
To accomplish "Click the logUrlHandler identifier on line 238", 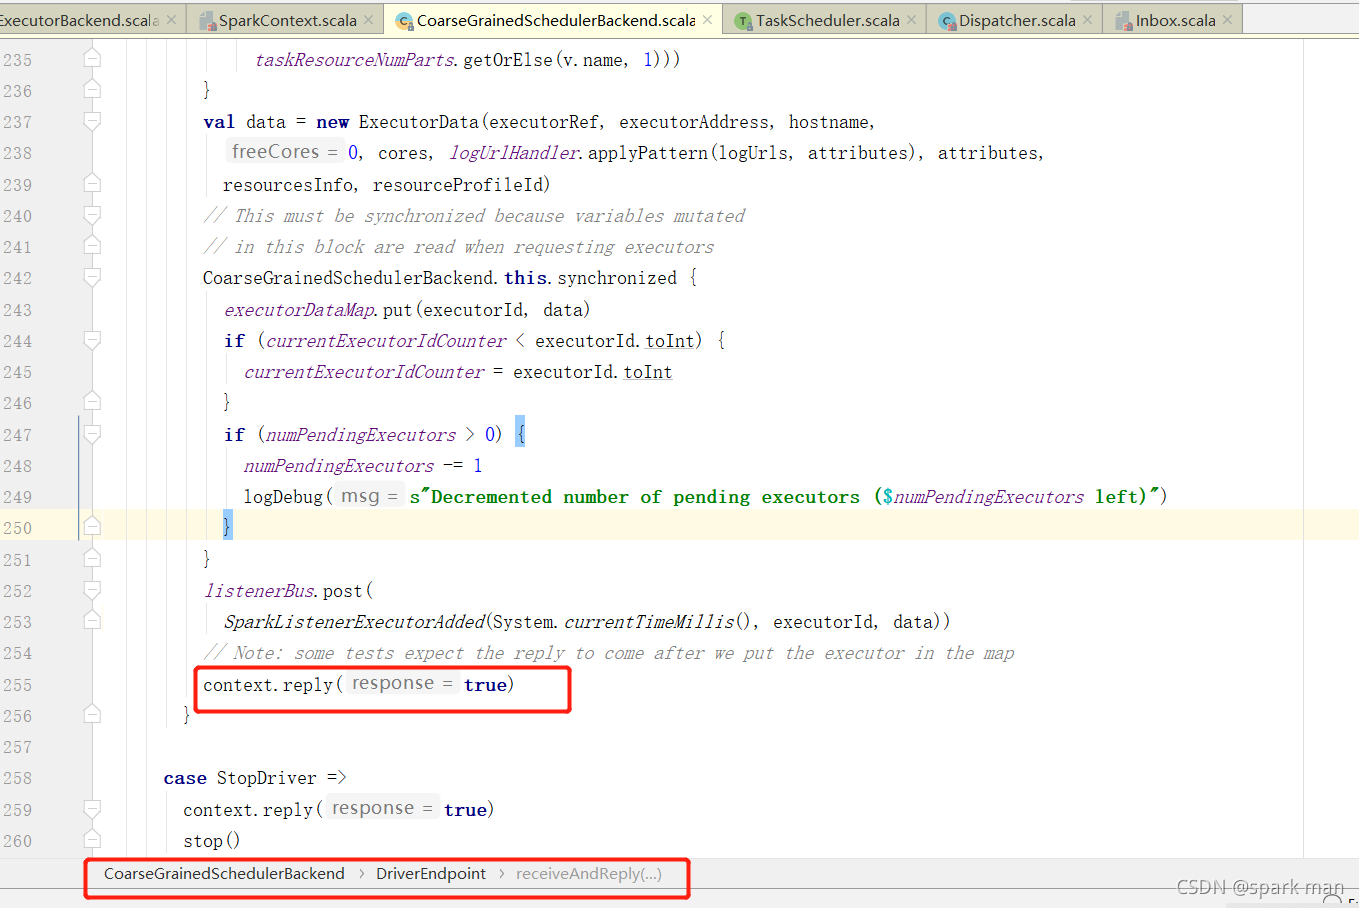I will click(514, 153).
